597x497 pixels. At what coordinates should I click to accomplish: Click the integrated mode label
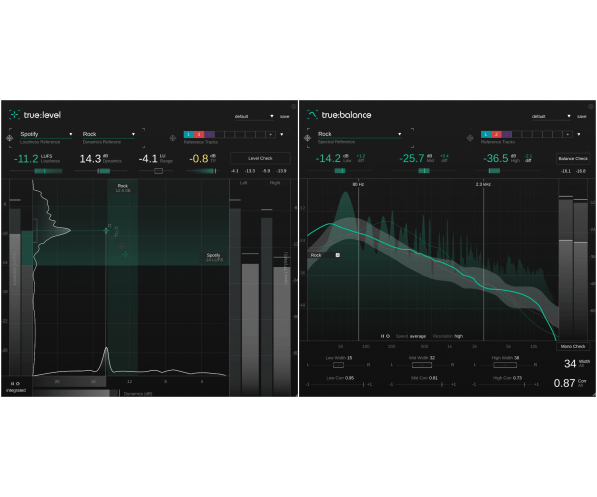pos(16,390)
